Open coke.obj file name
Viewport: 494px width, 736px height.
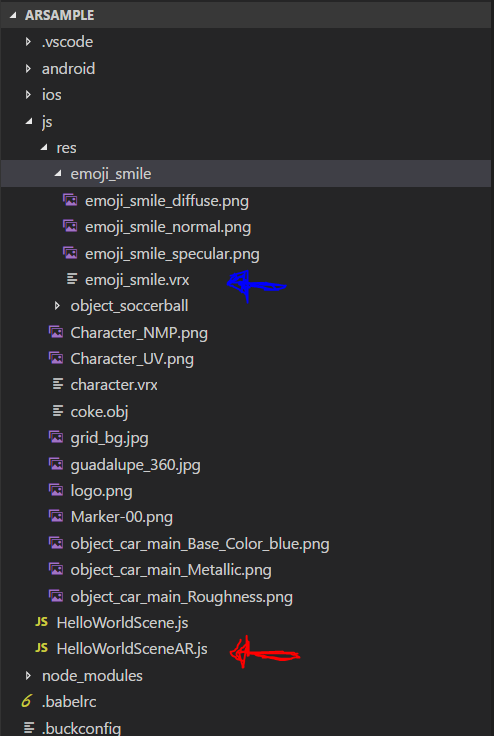point(99,412)
